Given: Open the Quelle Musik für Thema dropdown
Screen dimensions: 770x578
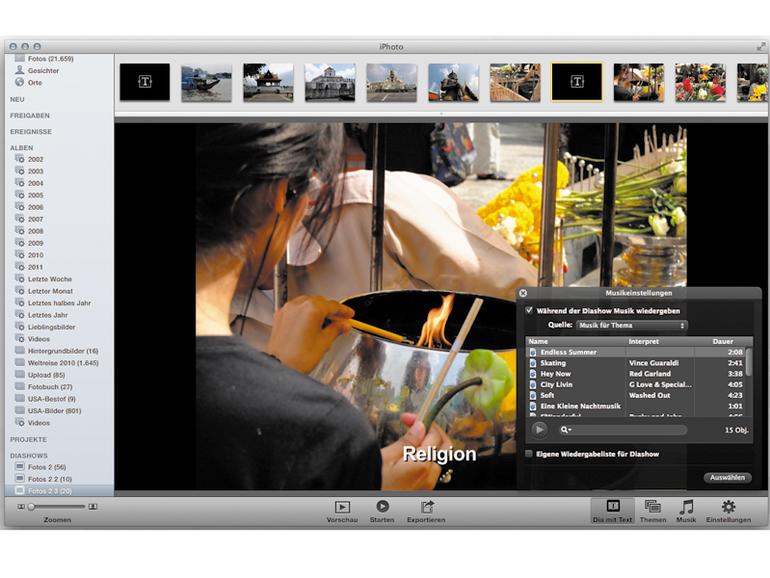Looking at the screenshot, I should click(632, 325).
